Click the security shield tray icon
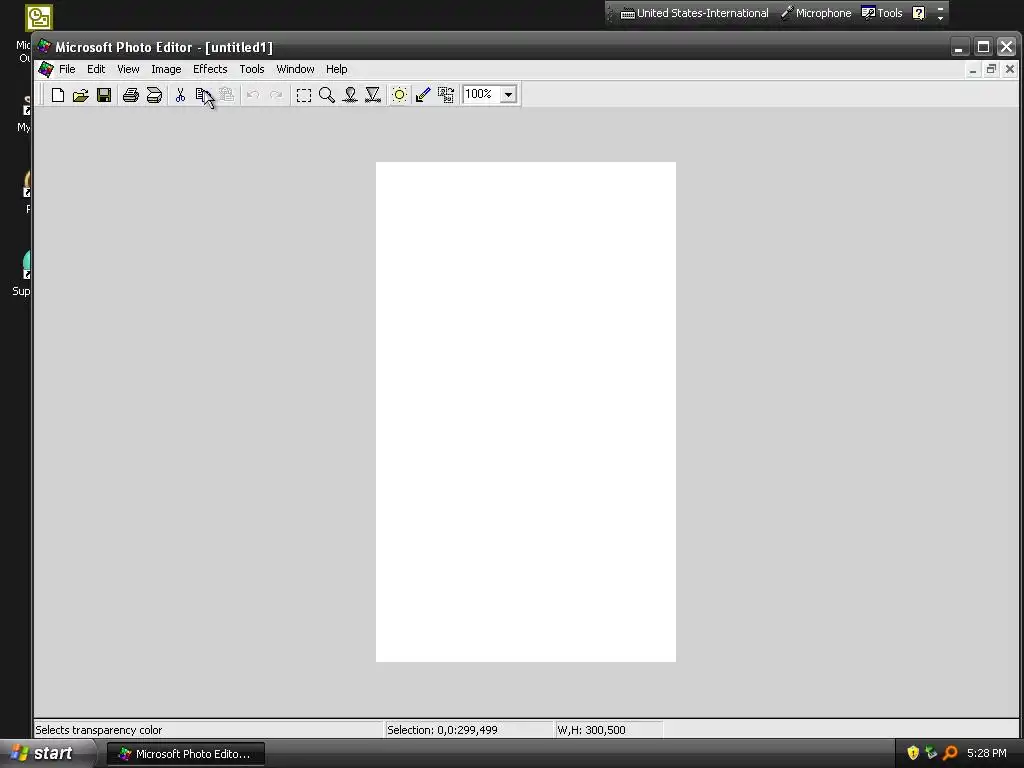 913,753
